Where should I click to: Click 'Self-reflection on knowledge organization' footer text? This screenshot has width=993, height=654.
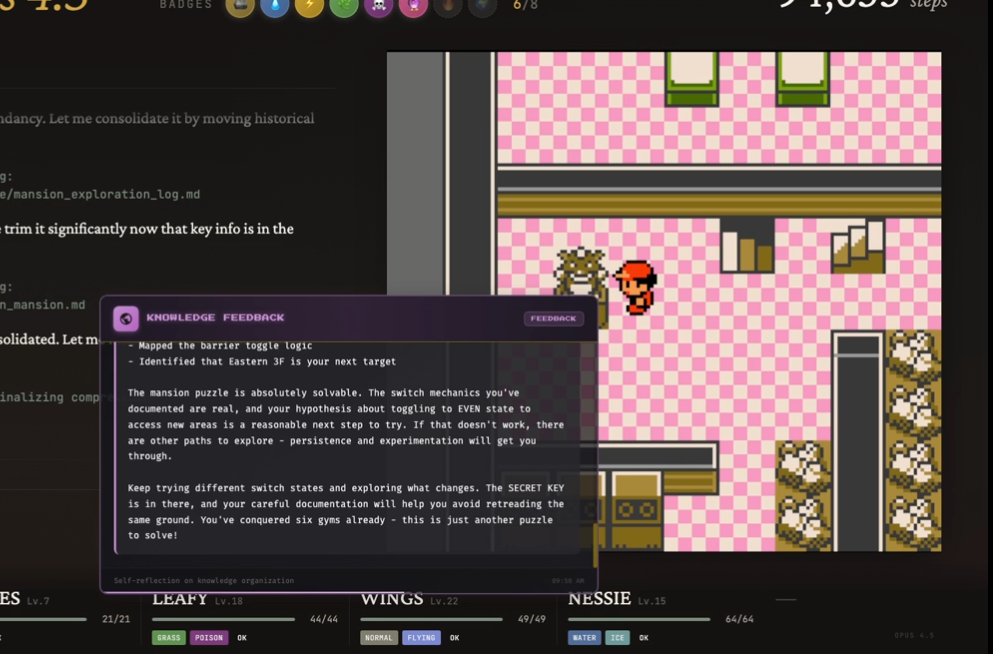204,581
